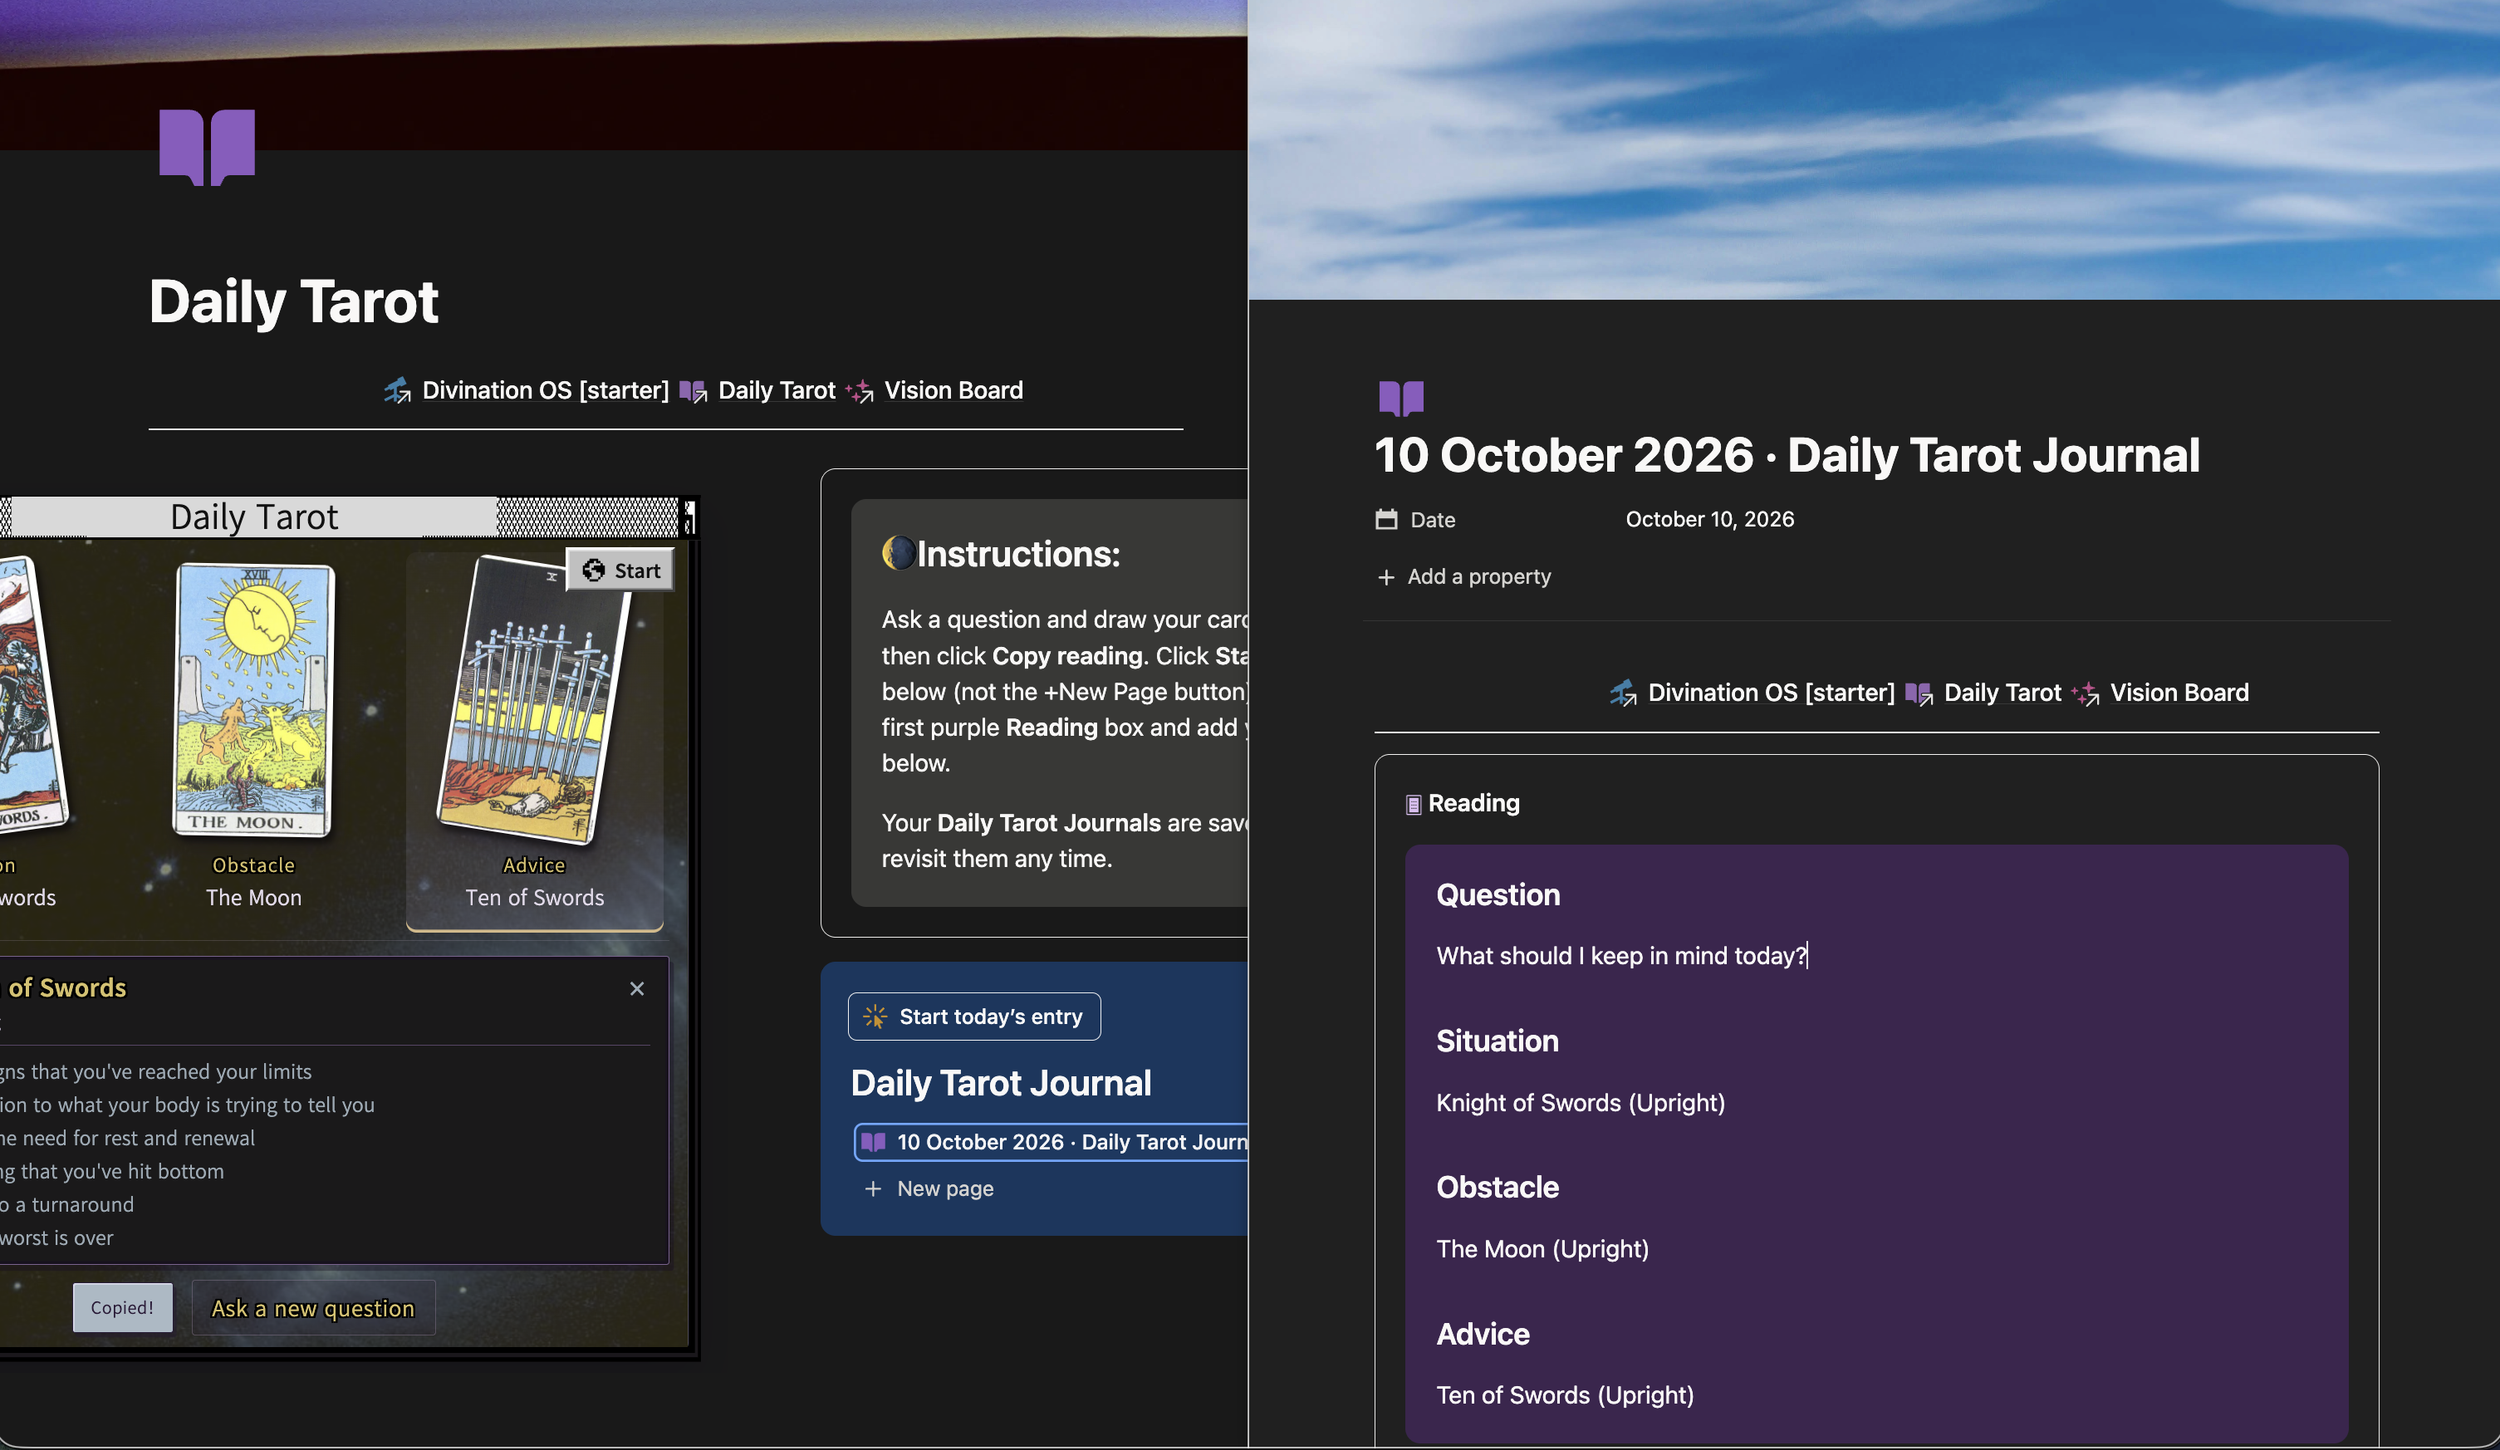Click the Situation heading
2500x1450 pixels.
coord(1497,1040)
